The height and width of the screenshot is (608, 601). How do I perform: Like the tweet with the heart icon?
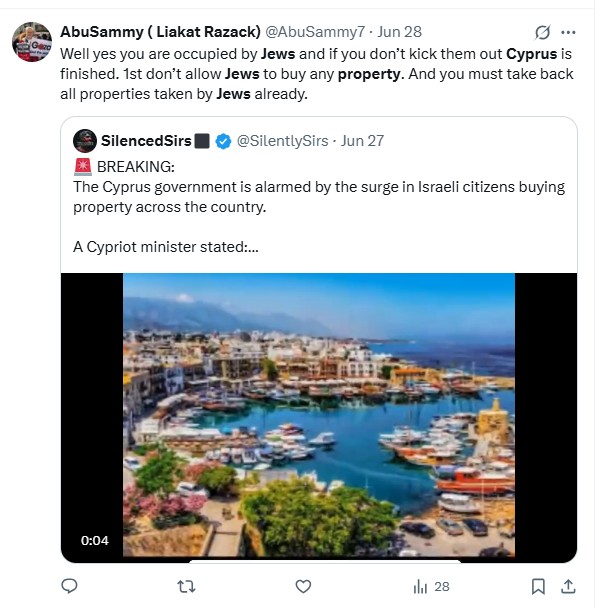coord(303,586)
